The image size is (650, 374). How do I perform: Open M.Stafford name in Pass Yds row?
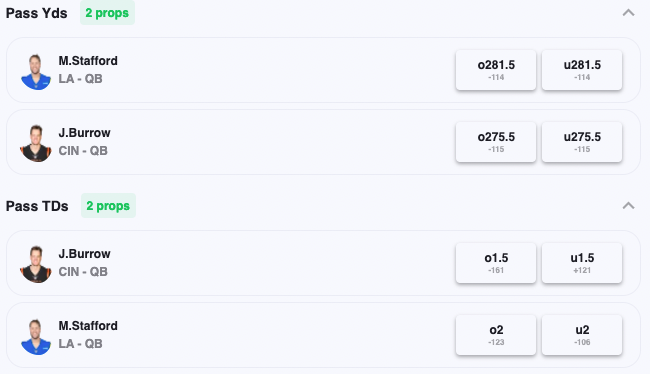coord(88,61)
